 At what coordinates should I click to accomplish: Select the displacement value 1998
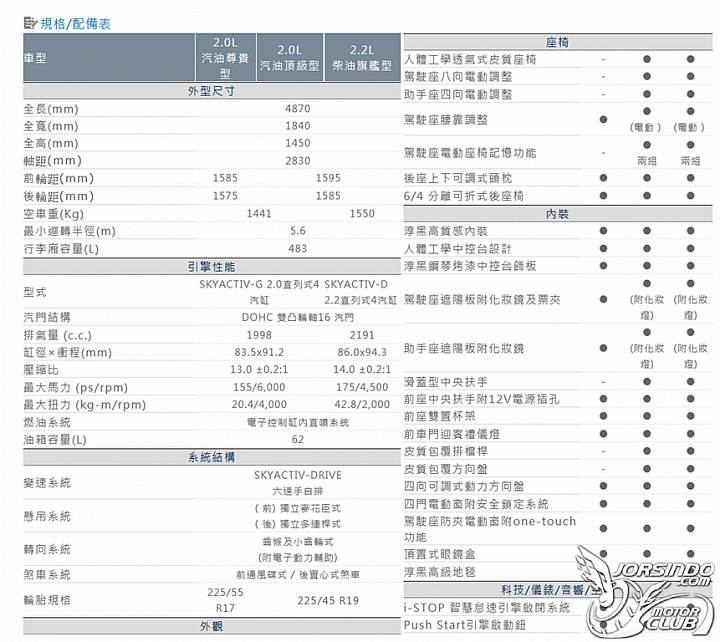point(259,335)
